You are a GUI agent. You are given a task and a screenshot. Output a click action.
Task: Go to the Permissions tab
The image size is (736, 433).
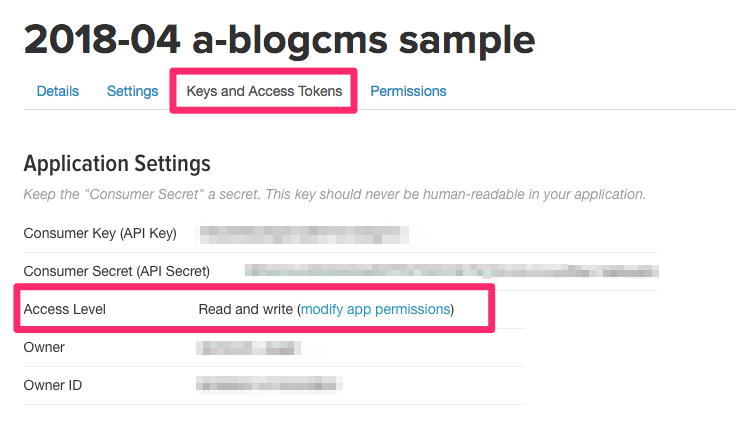pyautogui.click(x=408, y=91)
